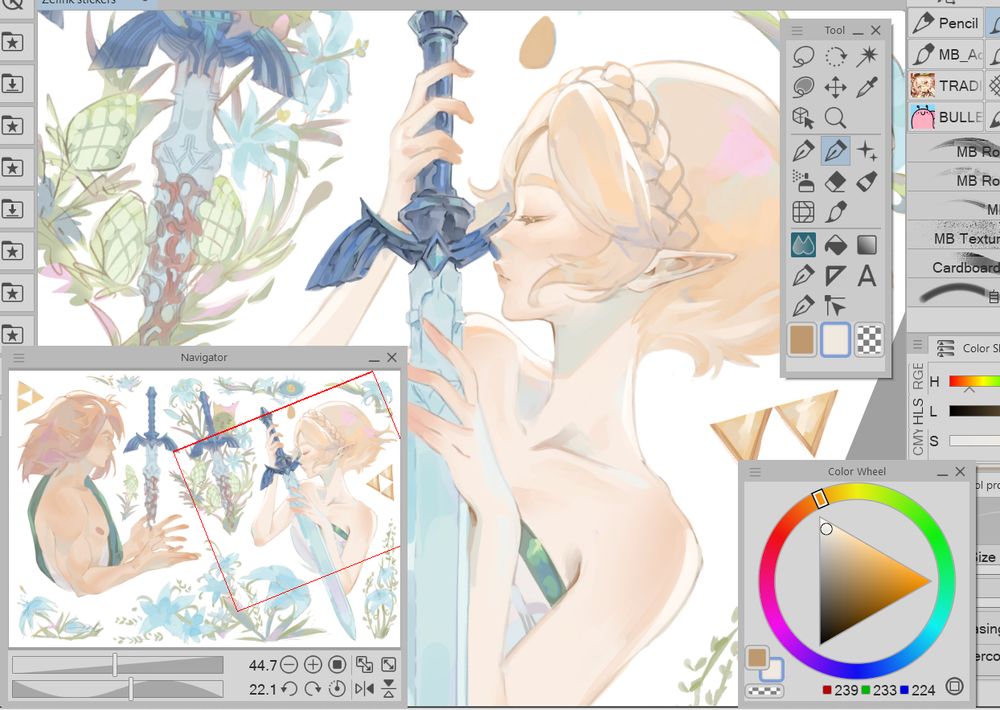Select tan main color swatch in Tool palette
The height and width of the screenshot is (710, 1000).
pyautogui.click(x=802, y=339)
